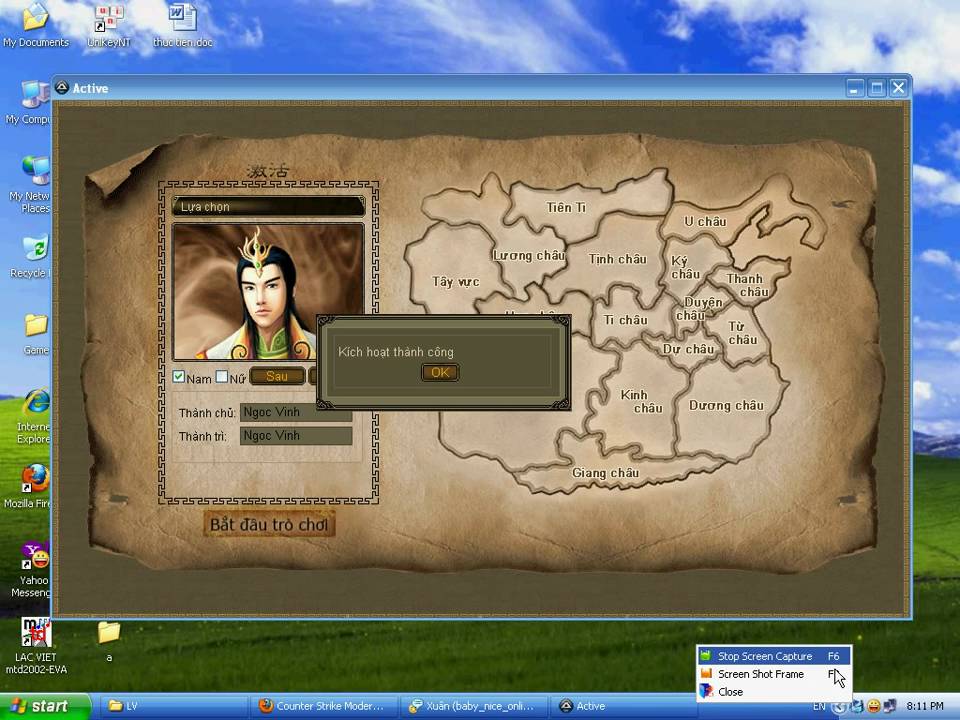Open thuc tien.doc desktop file
This screenshot has width=960, height=720.
click(x=183, y=26)
